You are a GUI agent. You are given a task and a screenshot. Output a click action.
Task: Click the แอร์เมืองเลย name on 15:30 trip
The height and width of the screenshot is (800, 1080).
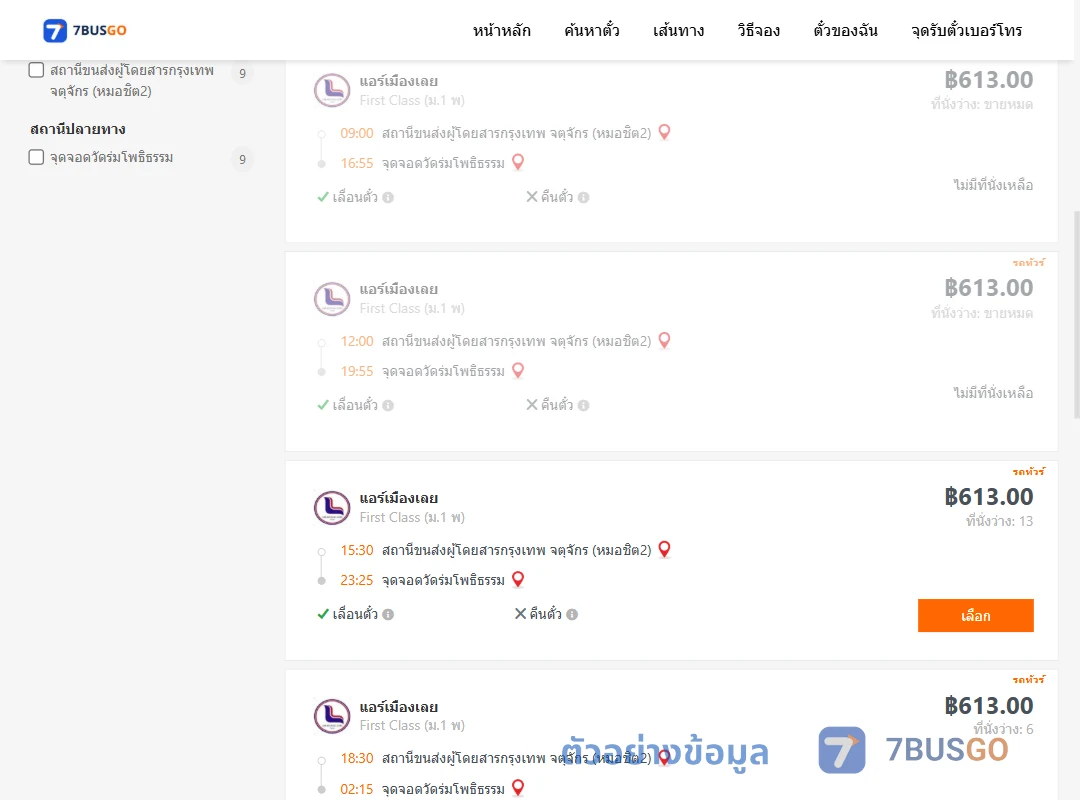point(398,498)
